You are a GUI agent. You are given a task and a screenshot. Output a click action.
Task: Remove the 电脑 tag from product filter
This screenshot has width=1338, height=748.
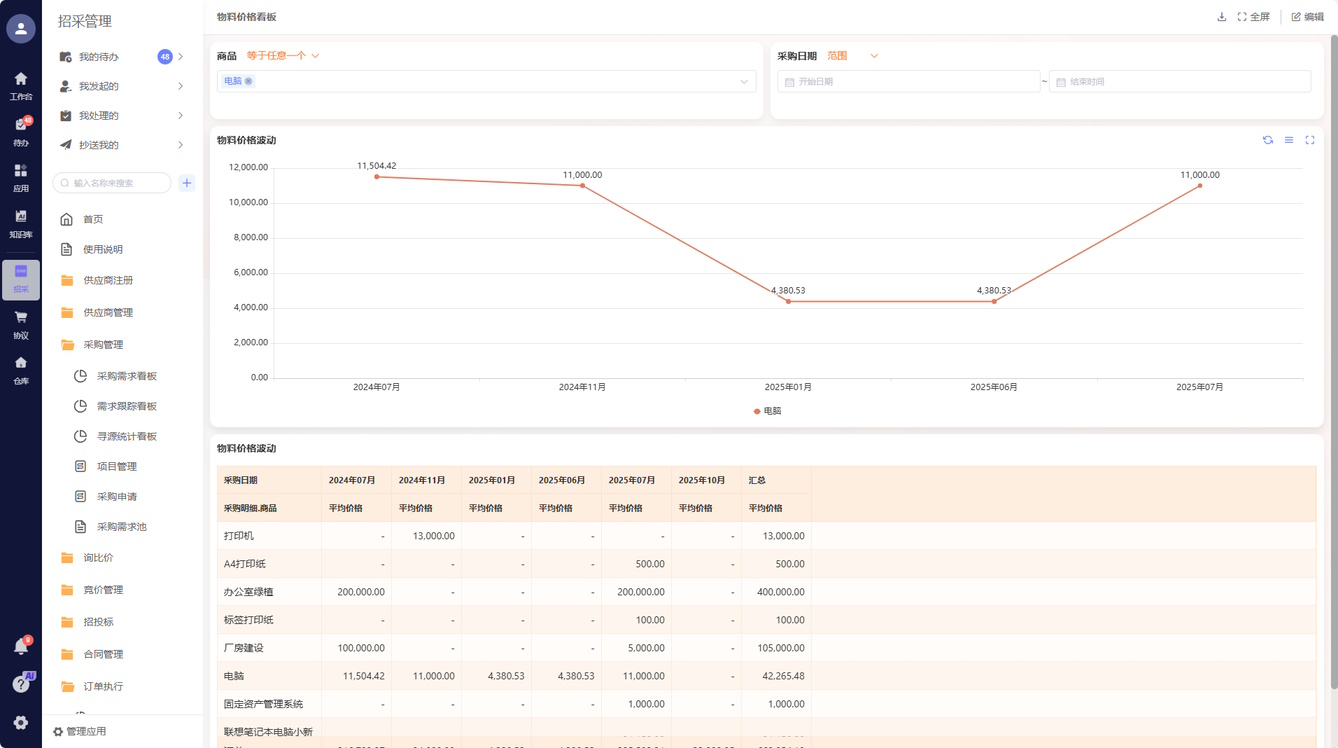click(249, 82)
